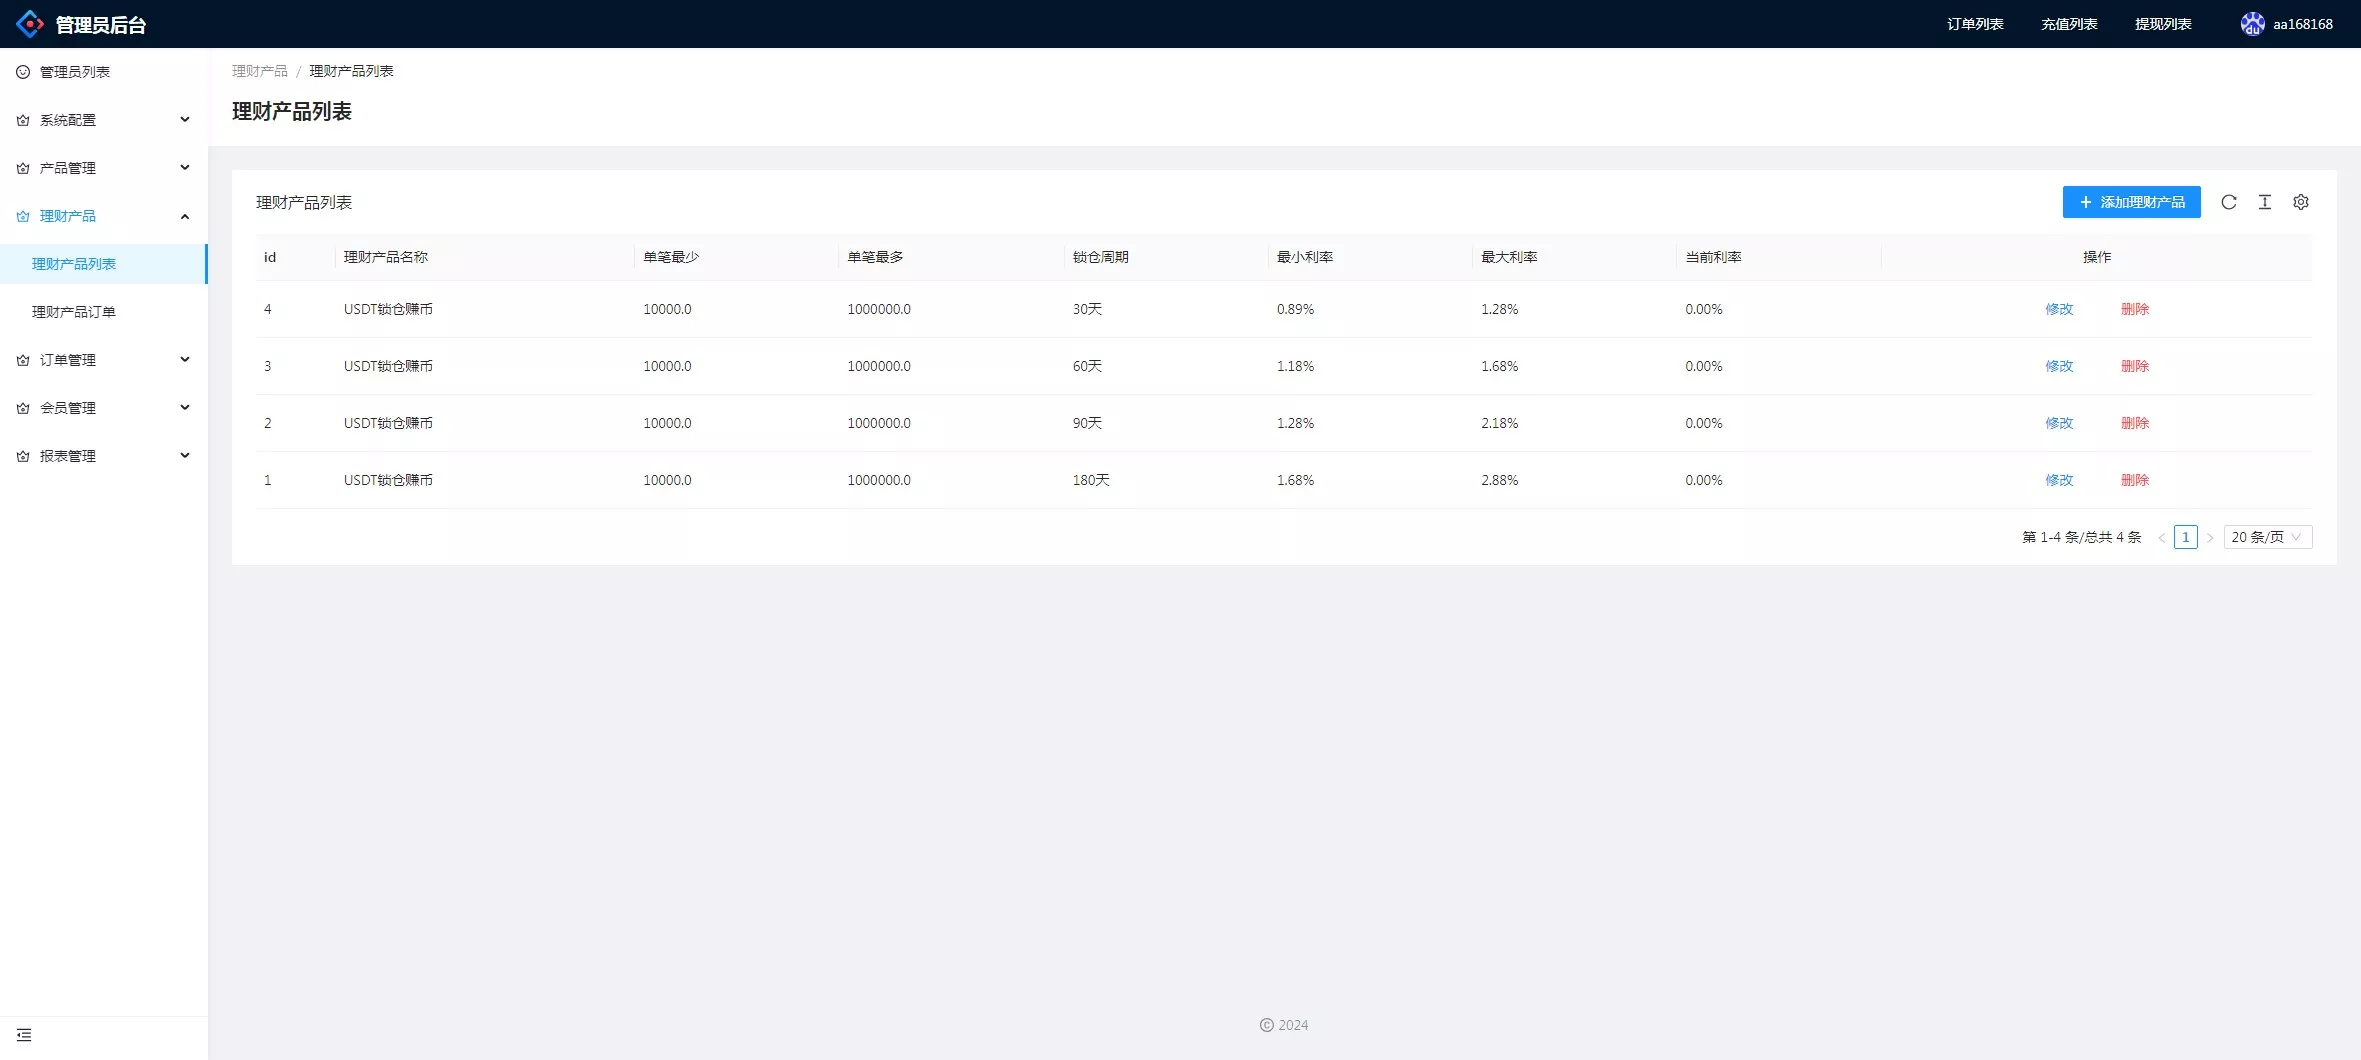Click the 添加理财产品 button
The image size is (2361, 1060).
pyautogui.click(x=2131, y=202)
